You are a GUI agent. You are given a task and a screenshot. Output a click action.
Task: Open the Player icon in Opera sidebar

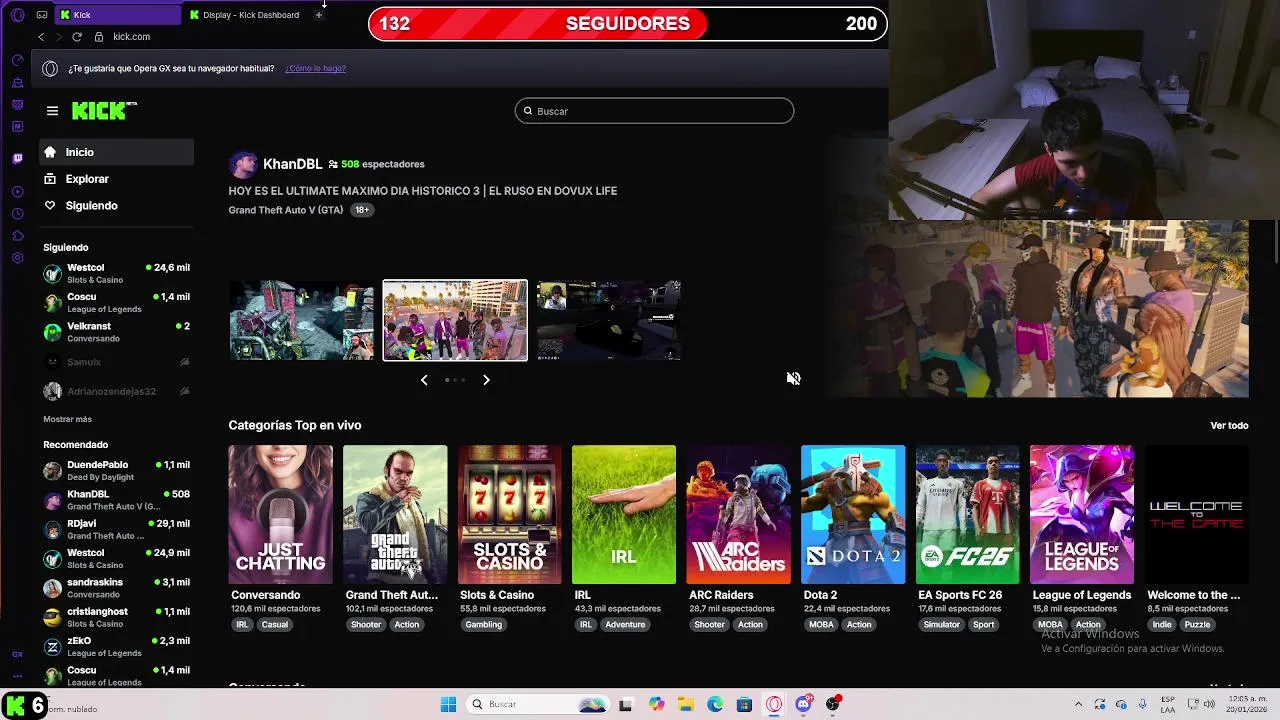click(17, 191)
